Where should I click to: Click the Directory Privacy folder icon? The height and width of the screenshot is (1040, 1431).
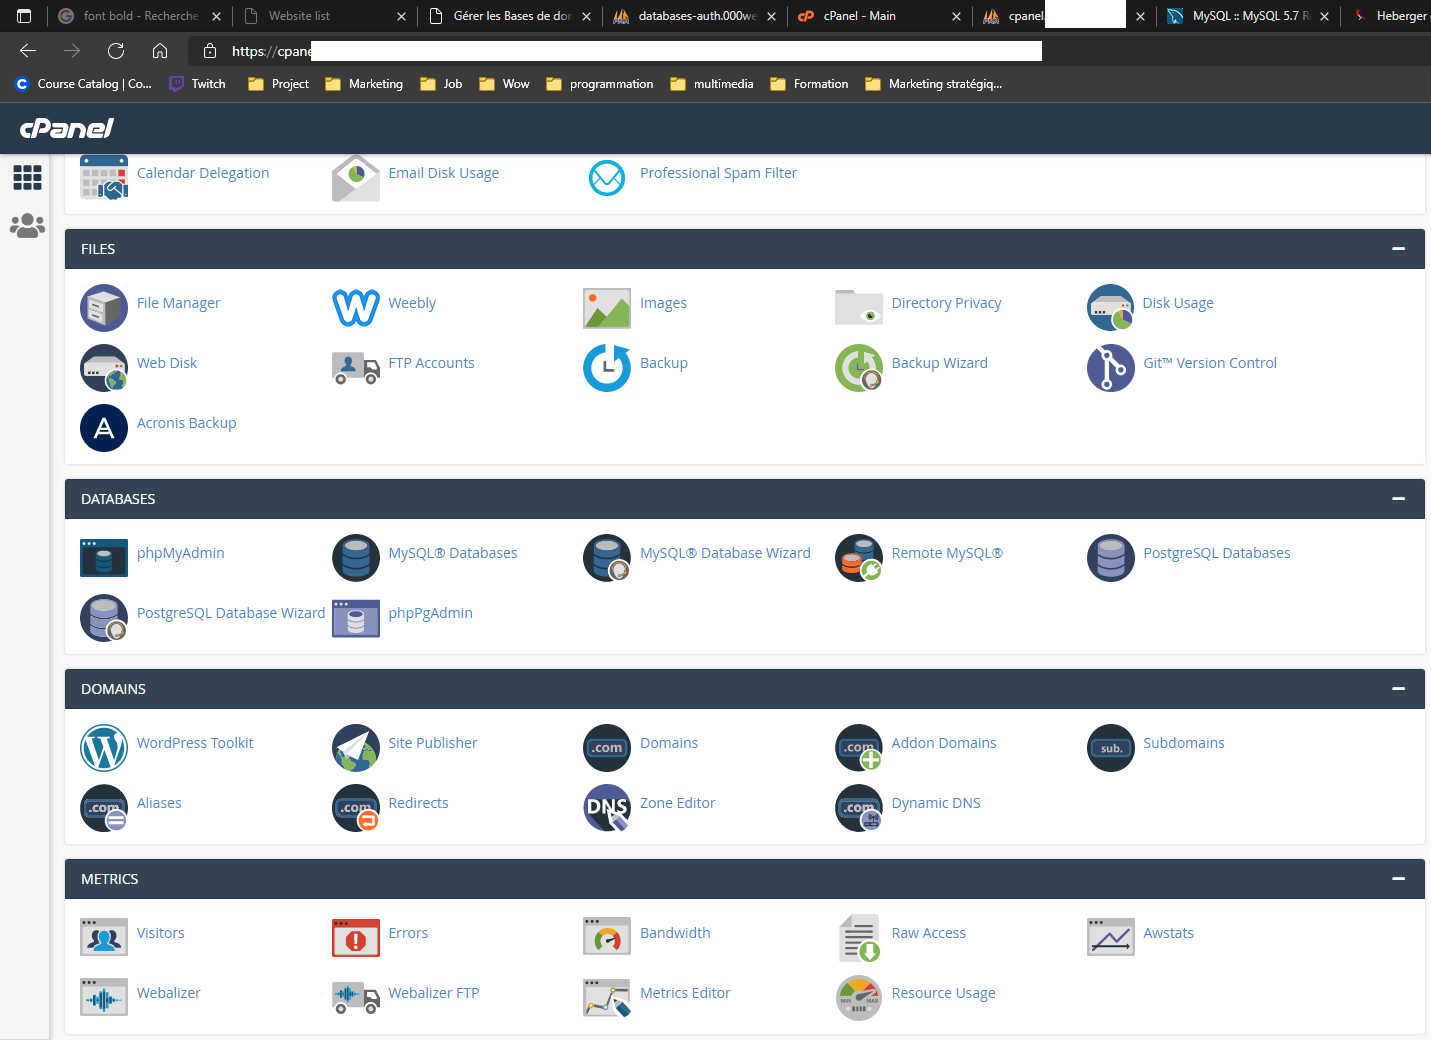pyautogui.click(x=859, y=308)
